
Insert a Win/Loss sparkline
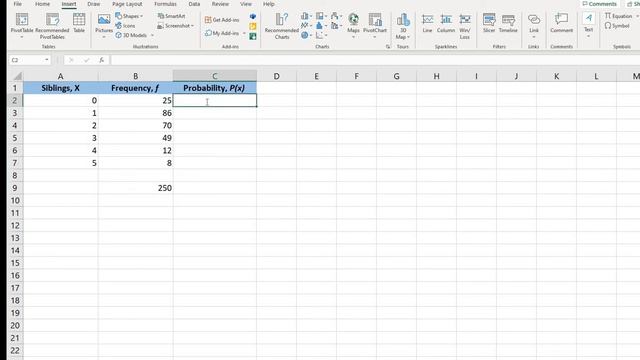pyautogui.click(x=464, y=26)
